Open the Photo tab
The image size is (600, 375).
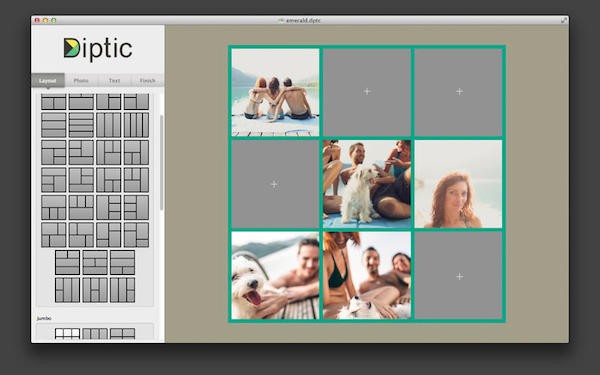(81, 81)
